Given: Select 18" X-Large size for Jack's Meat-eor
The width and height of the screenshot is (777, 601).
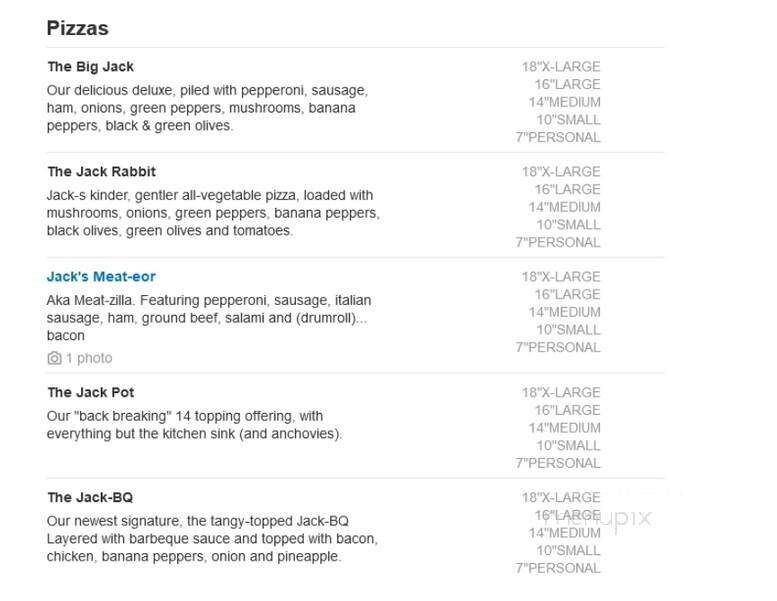Looking at the screenshot, I should coord(560,277).
